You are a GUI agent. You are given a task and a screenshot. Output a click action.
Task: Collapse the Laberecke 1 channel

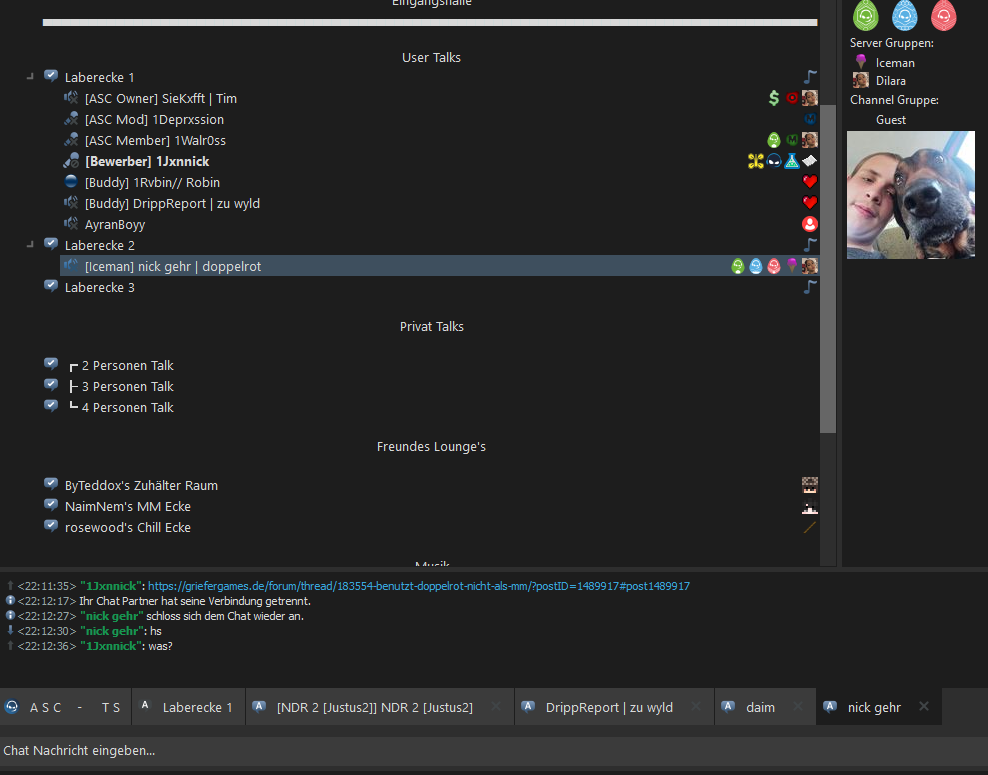(x=30, y=77)
